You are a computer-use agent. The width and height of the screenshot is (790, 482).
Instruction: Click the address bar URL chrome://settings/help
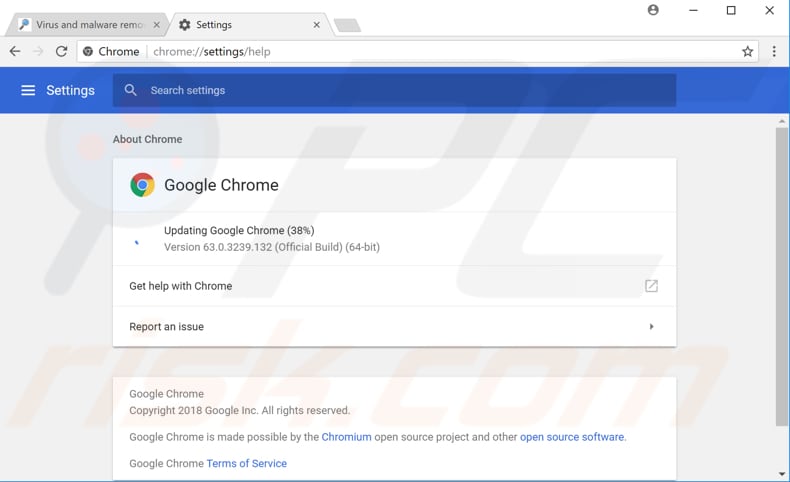pos(212,51)
